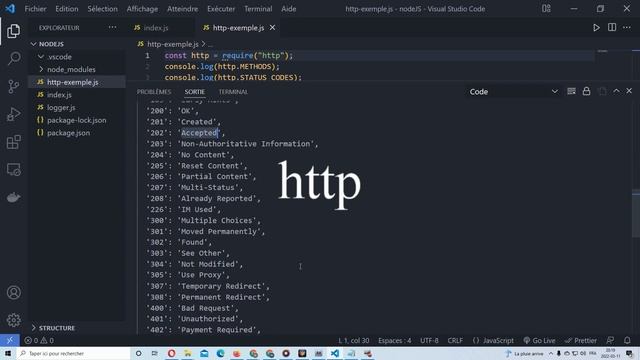Open the Task View taskbar icon
This screenshot has width=640, height=360.
[155, 353]
